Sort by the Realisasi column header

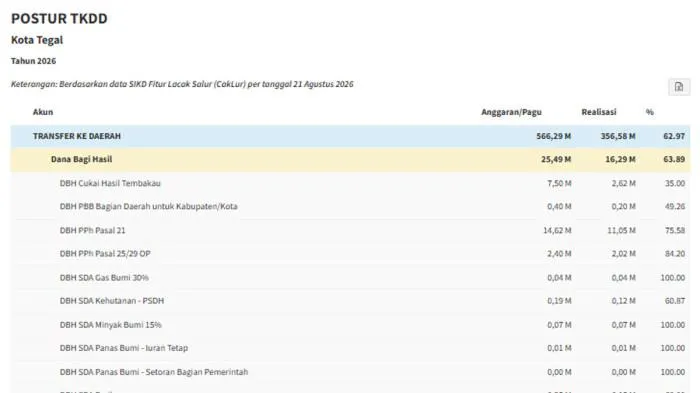(x=599, y=112)
